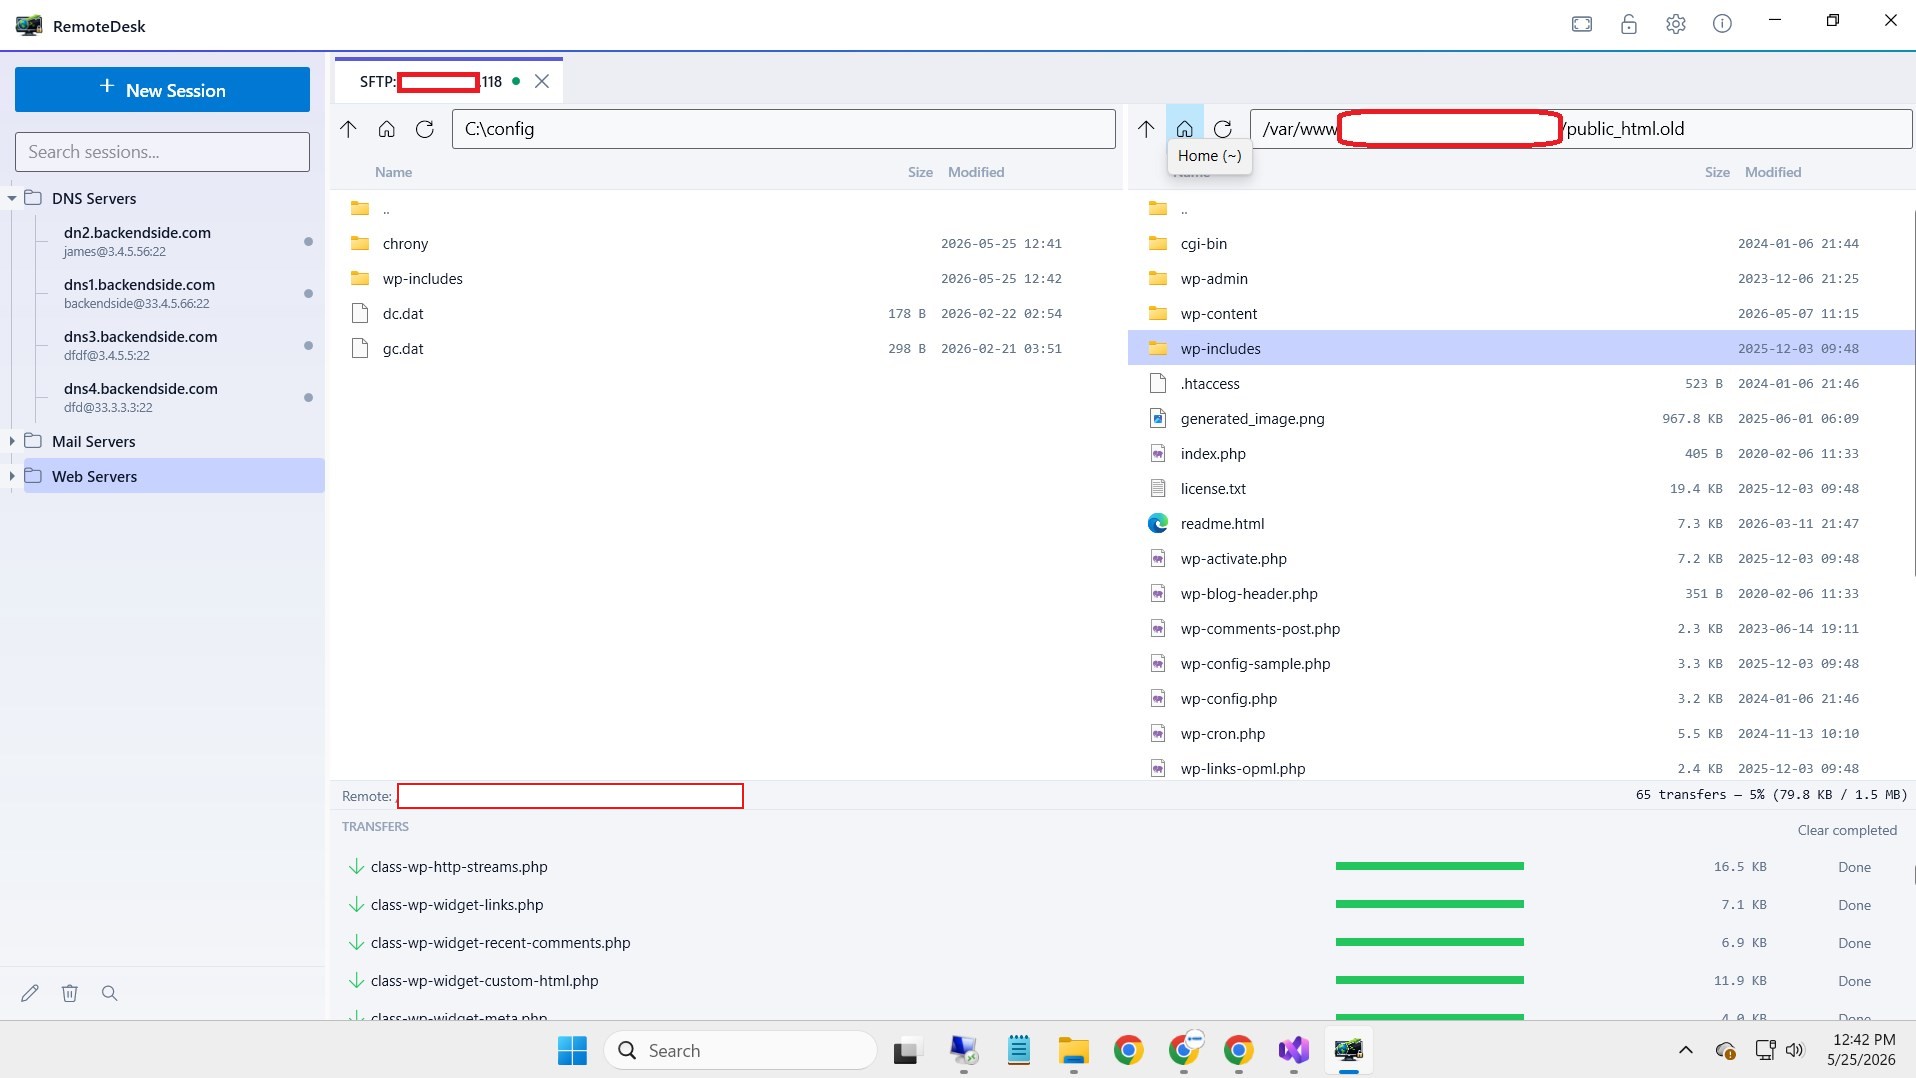1916x1078 pixels.
Task: Click the lock icon in title bar
Action: 1628,24
